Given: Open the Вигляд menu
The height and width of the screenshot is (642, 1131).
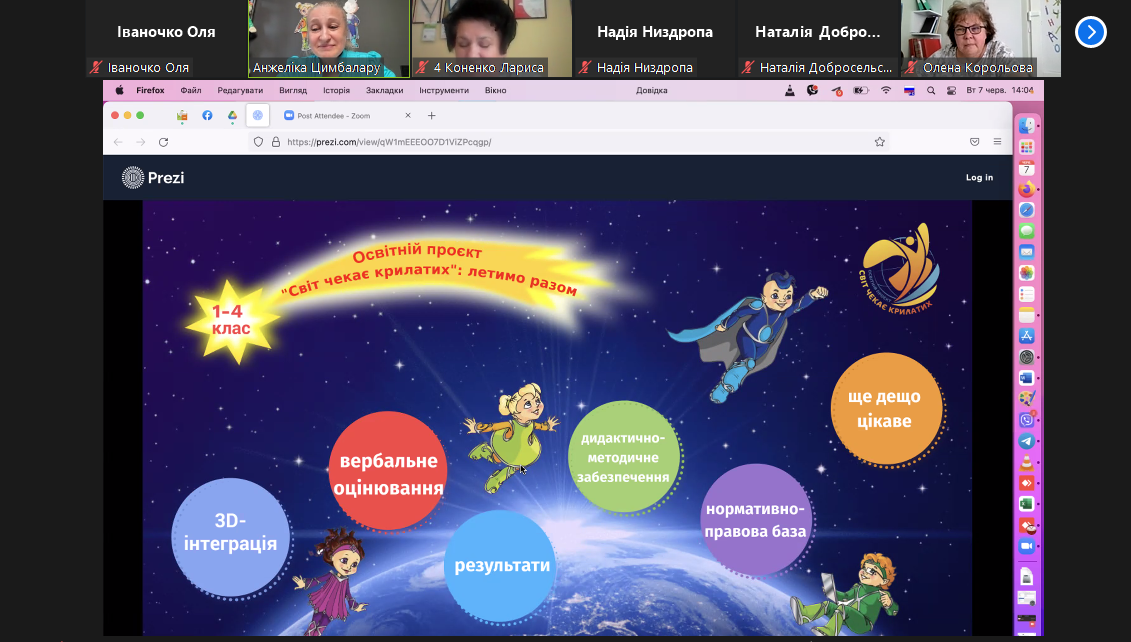Looking at the screenshot, I should click(293, 90).
